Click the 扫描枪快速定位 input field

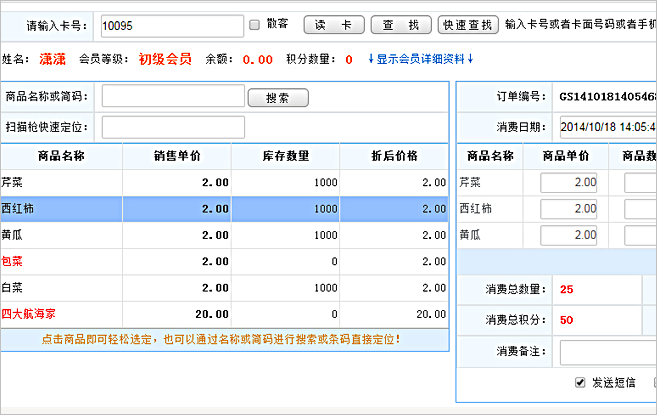[x=173, y=127]
